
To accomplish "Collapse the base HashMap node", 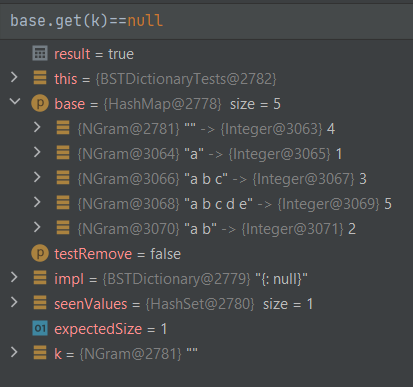I will point(15,102).
